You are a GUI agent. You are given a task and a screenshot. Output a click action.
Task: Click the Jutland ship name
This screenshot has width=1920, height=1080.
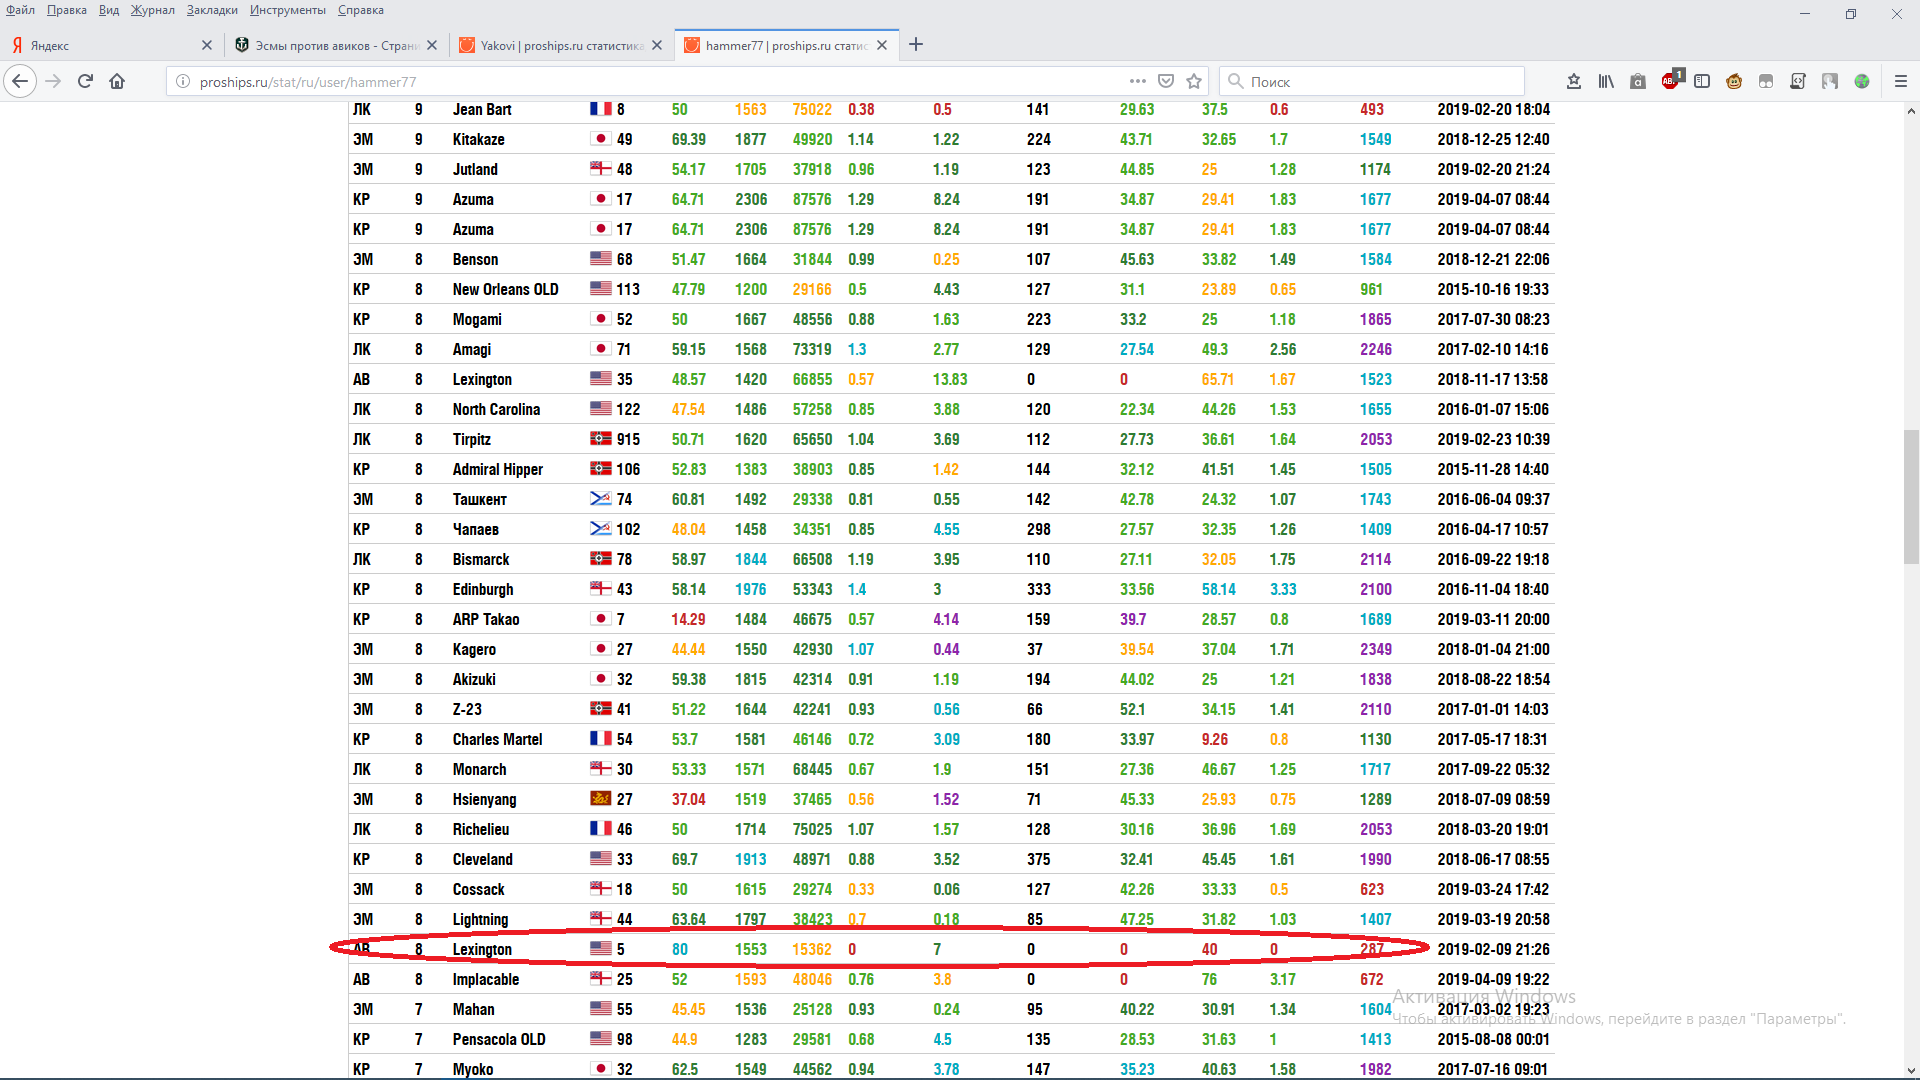click(475, 169)
